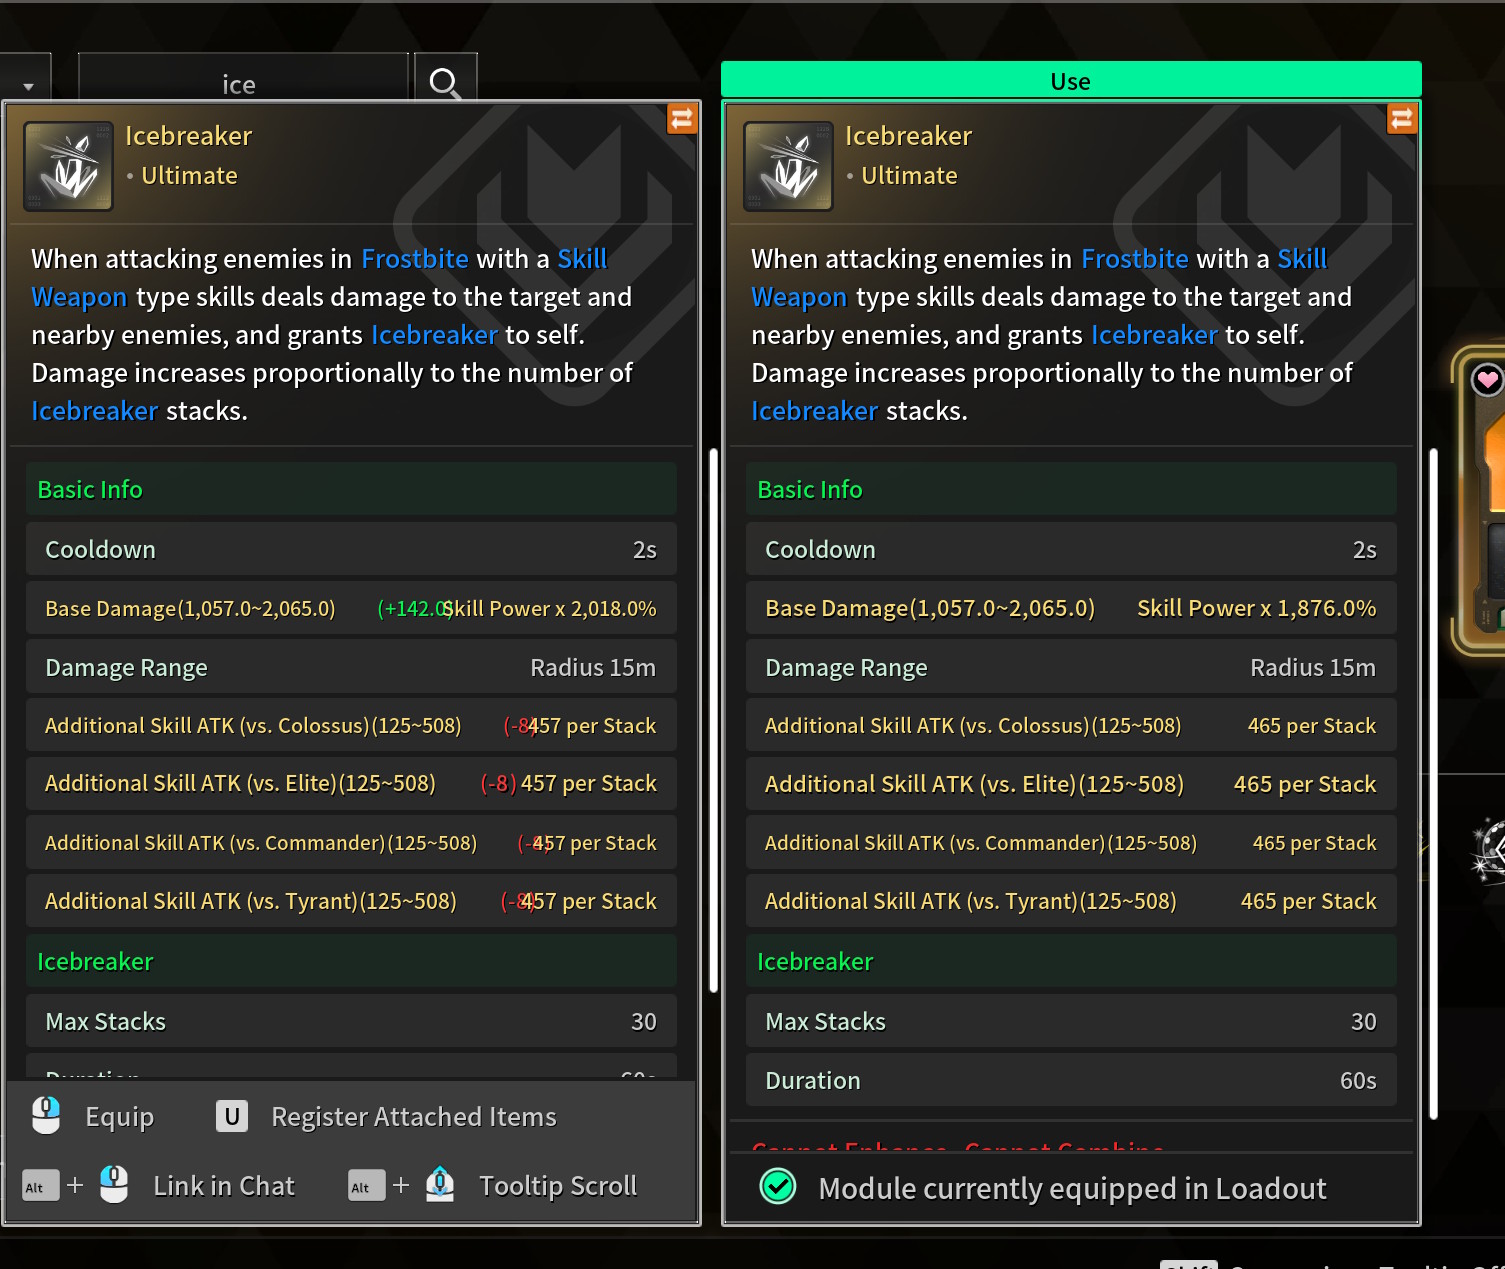The height and width of the screenshot is (1269, 1505).
Task: Click the orange swap icon on left tooltip
Action: pyautogui.click(x=682, y=119)
